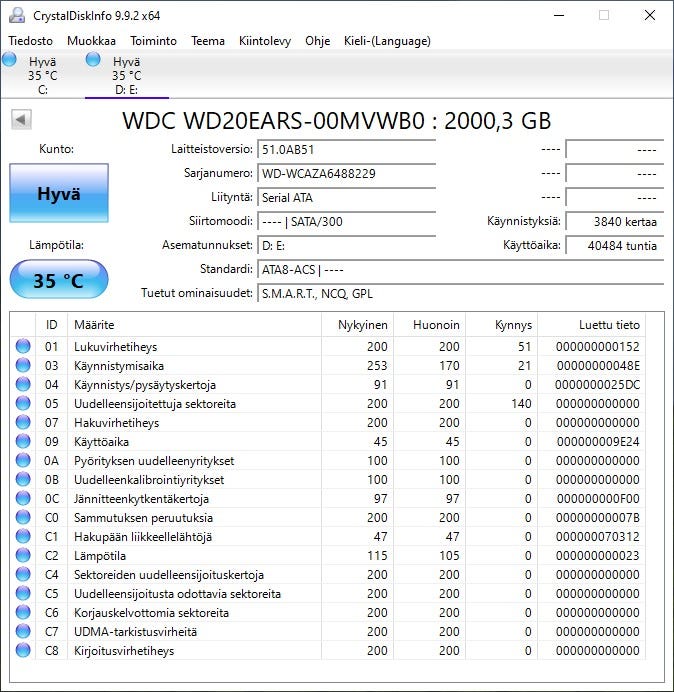Click the serial number field WD-WCAZA6488229
Viewport: 674px width, 692px height.
point(346,173)
